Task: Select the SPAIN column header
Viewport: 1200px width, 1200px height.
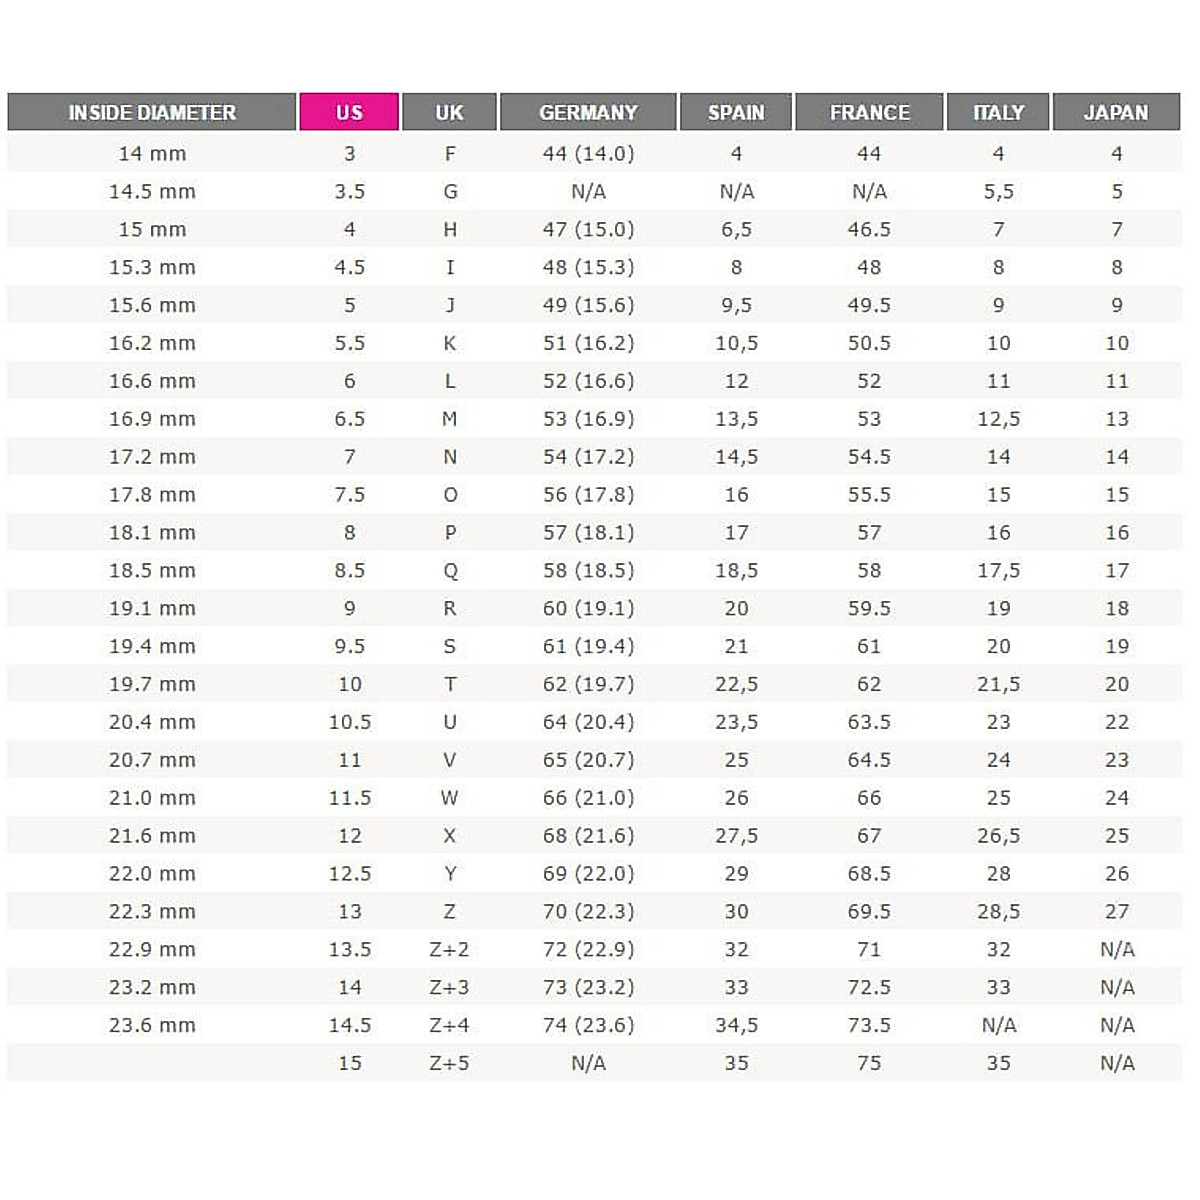Action: pyautogui.click(x=736, y=112)
